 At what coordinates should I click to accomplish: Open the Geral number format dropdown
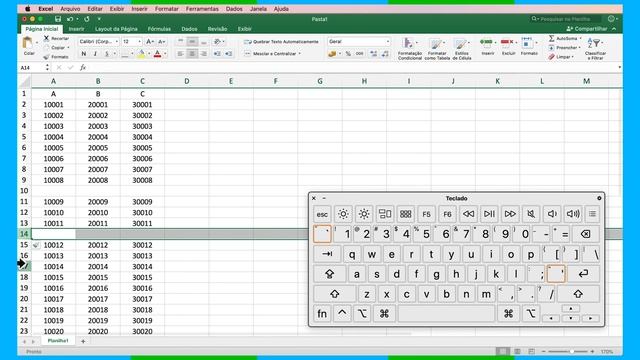pos(387,42)
